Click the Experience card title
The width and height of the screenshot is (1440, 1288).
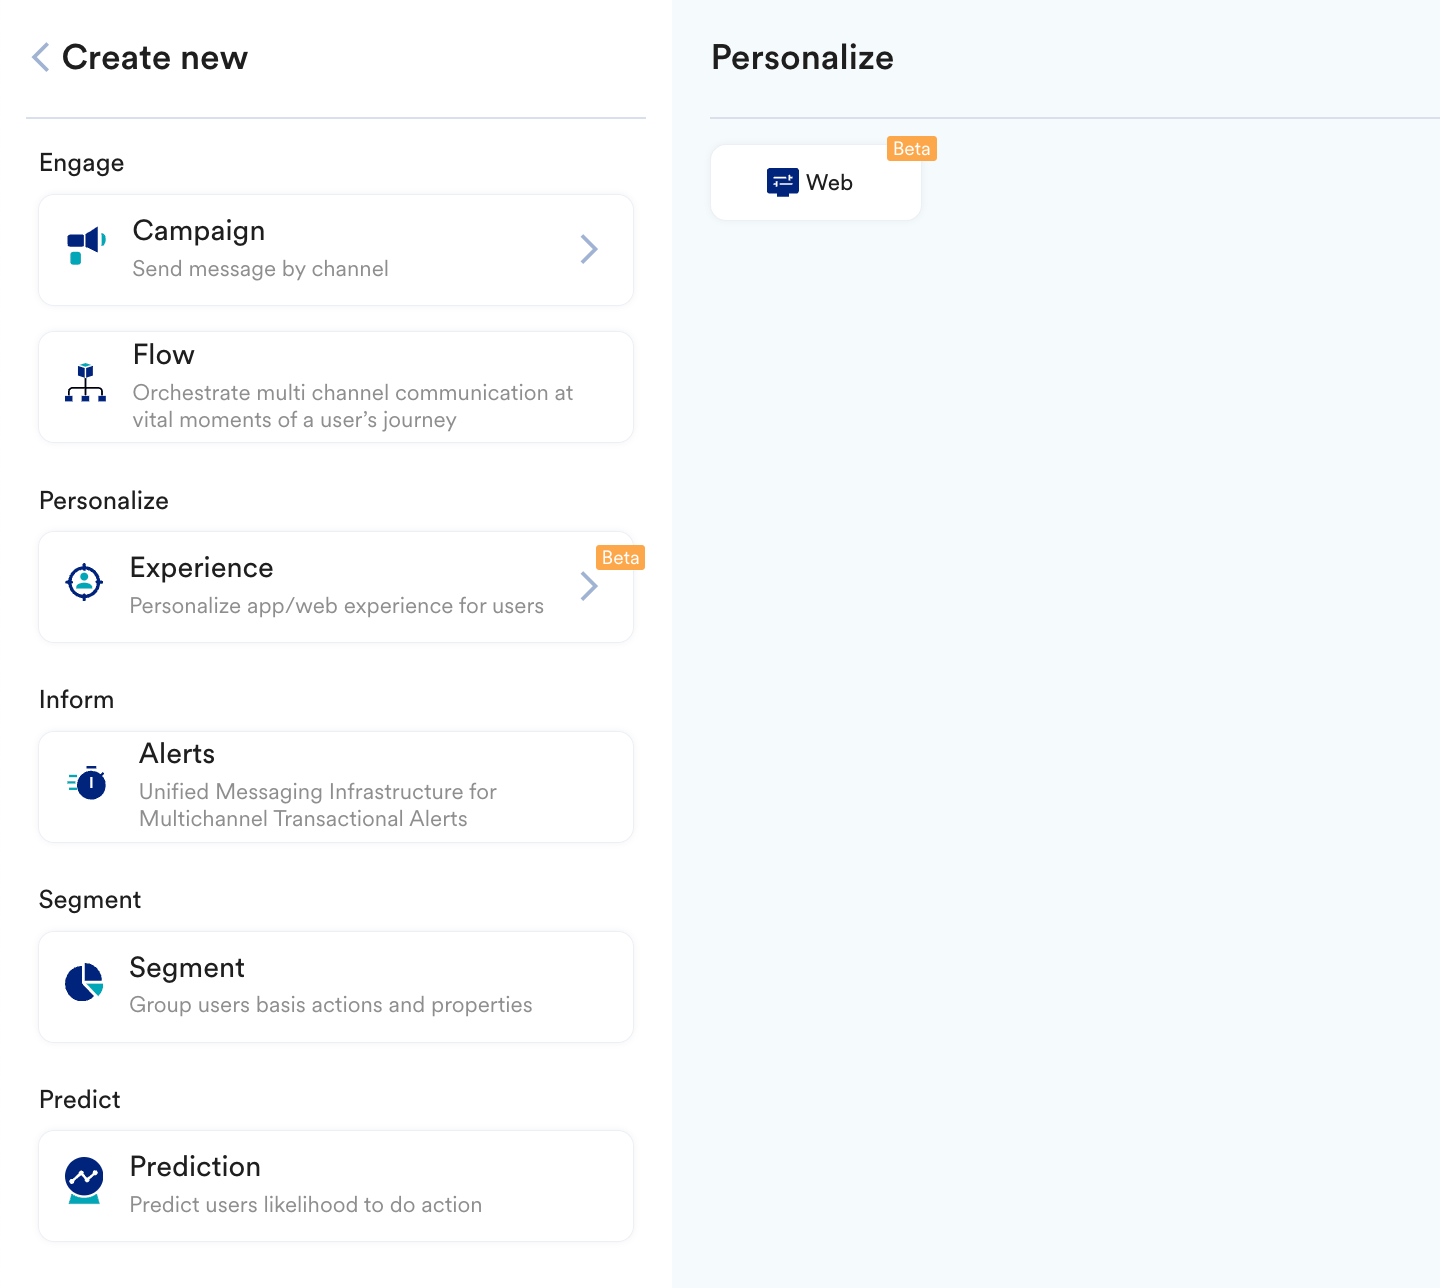tap(202, 568)
